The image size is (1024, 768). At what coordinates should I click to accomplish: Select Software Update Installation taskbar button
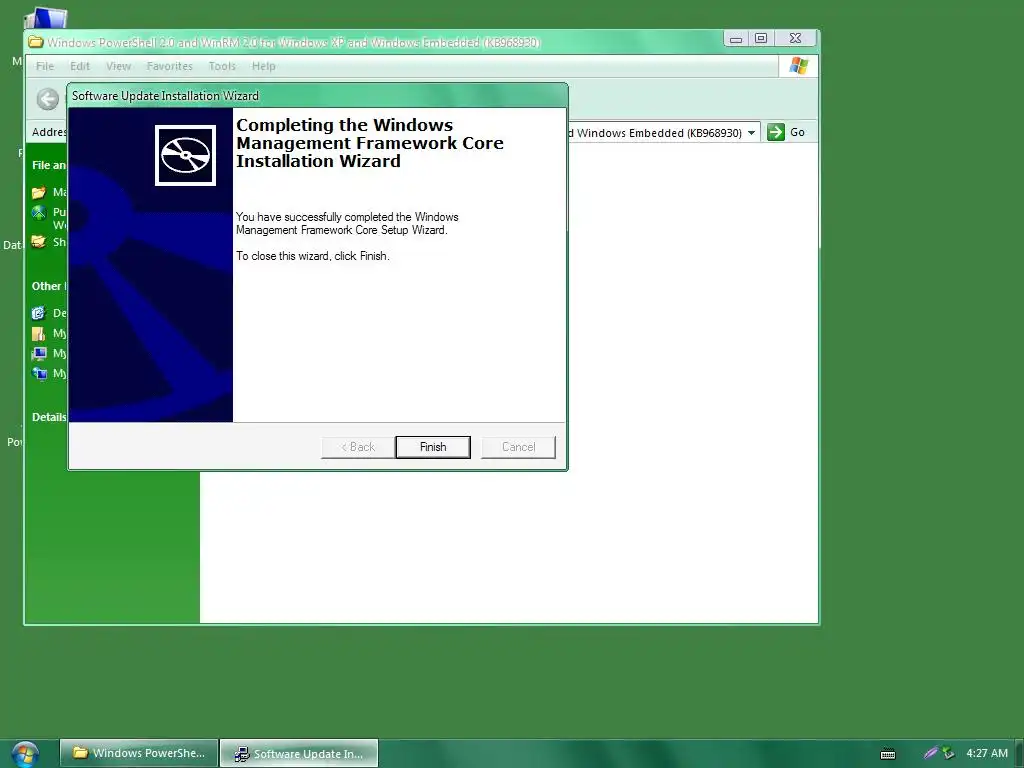299,754
